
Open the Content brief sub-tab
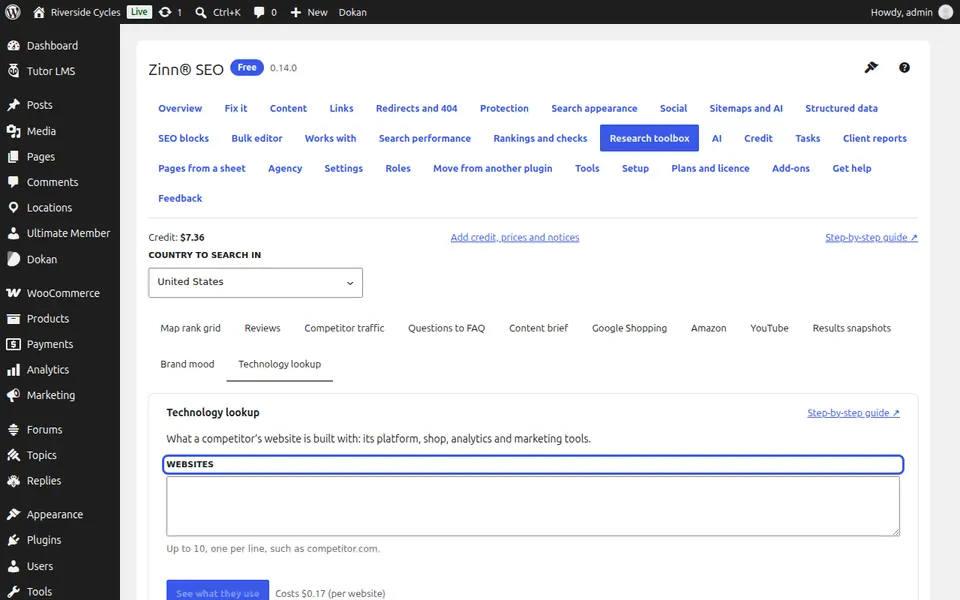(x=538, y=328)
